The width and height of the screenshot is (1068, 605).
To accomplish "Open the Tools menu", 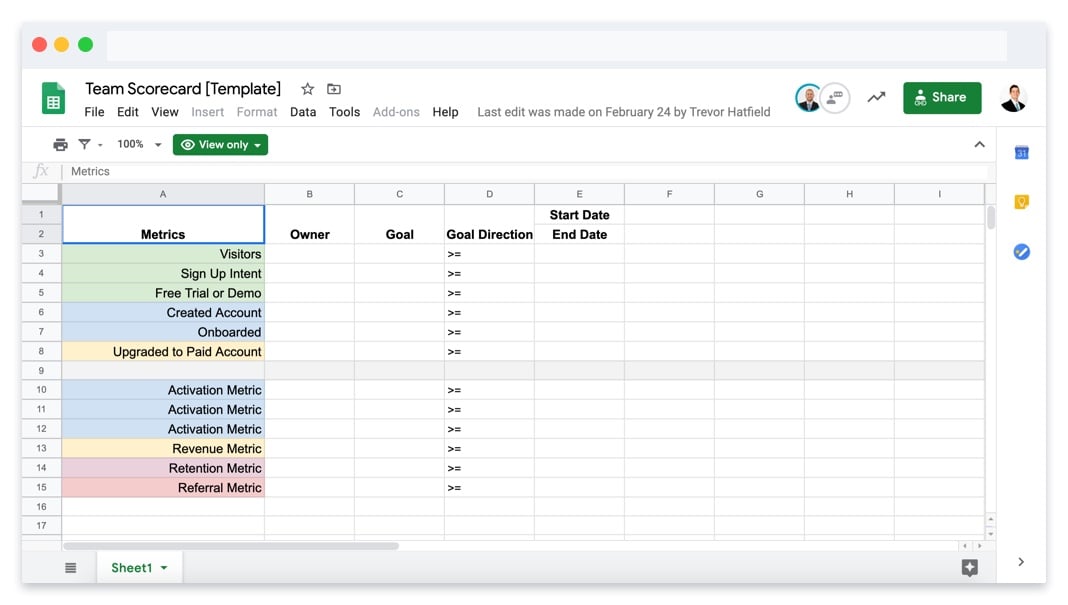I will click(344, 112).
